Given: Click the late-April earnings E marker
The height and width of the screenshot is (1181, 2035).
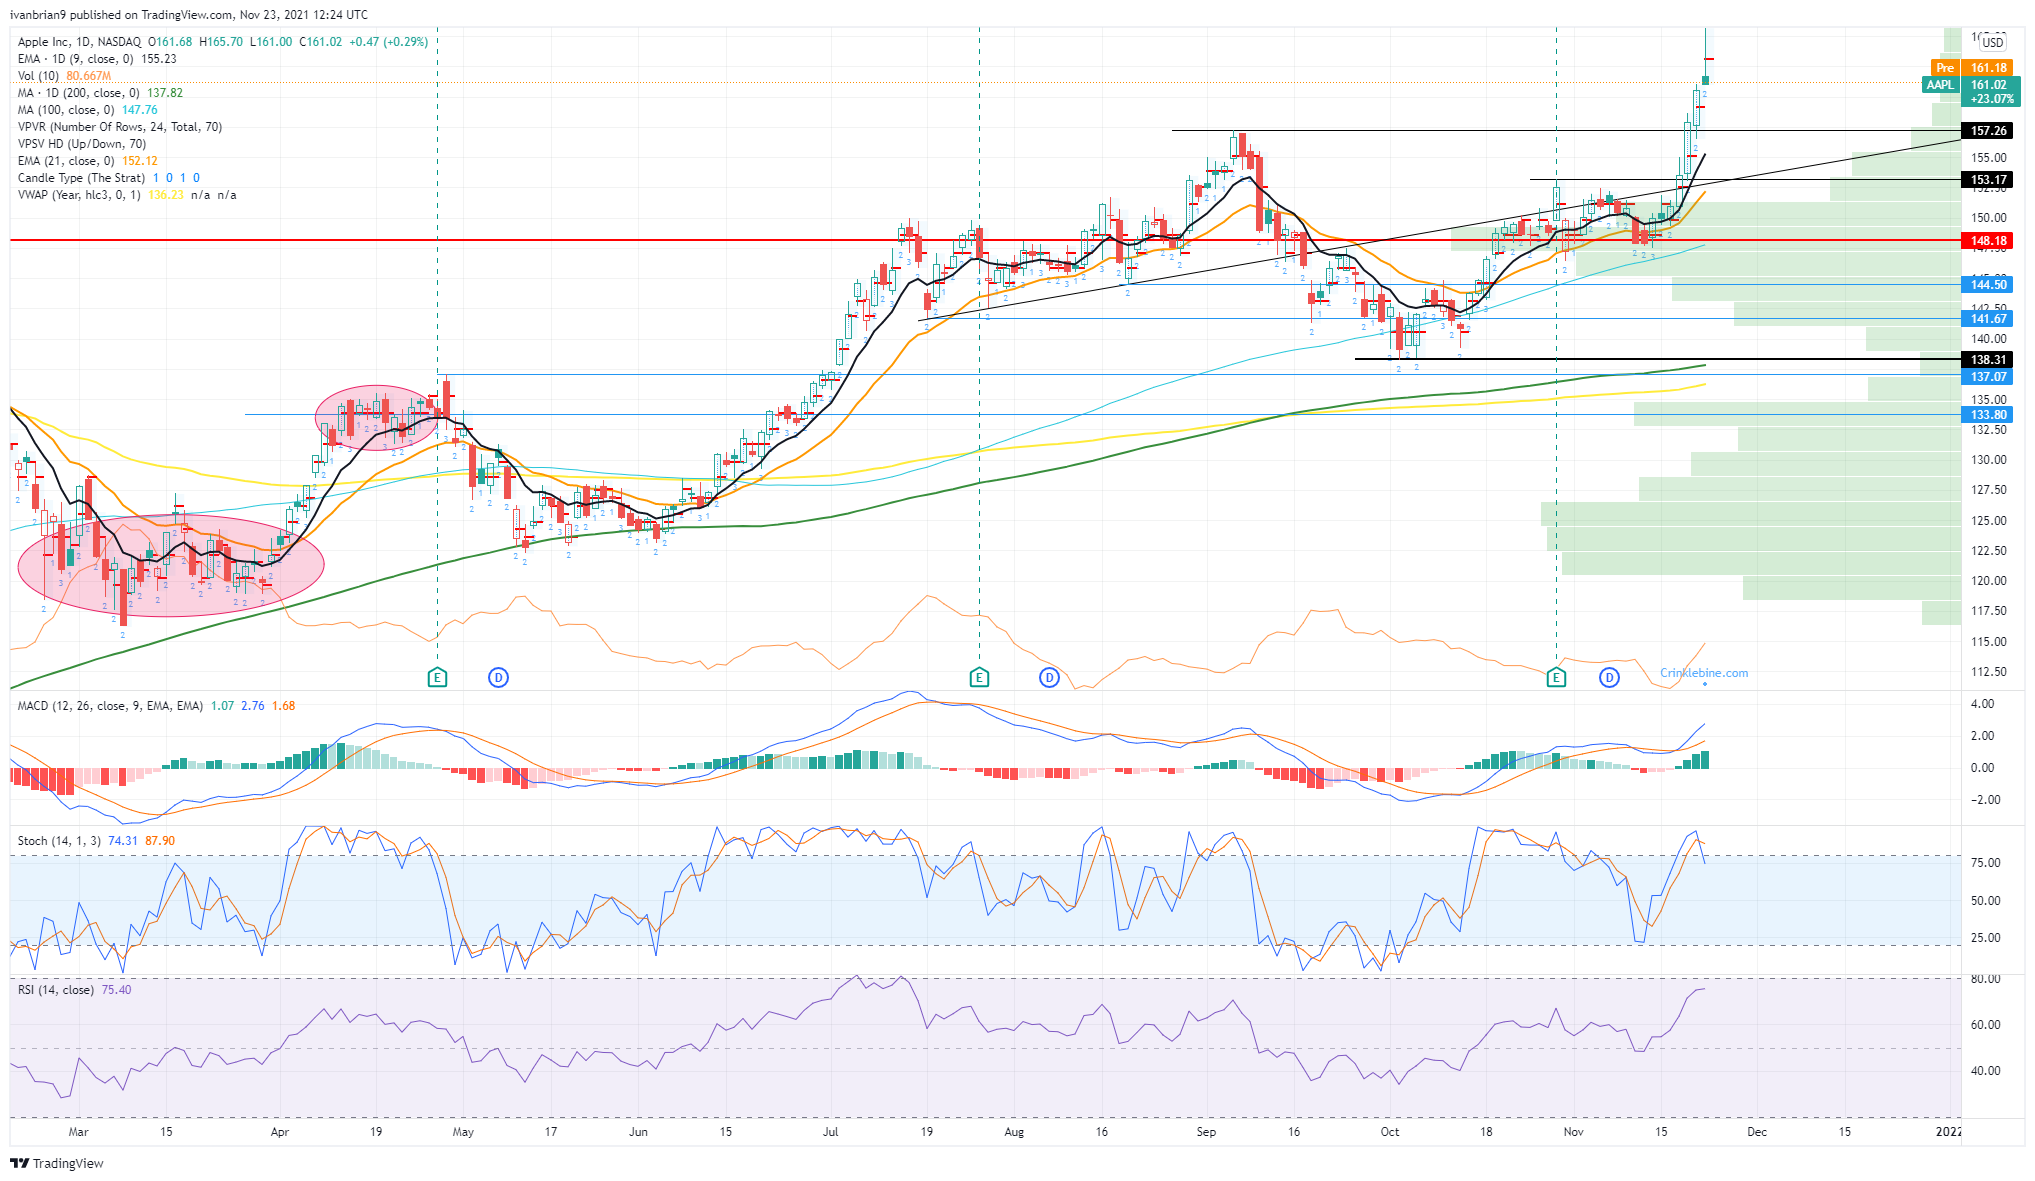Looking at the screenshot, I should pos(437,678).
